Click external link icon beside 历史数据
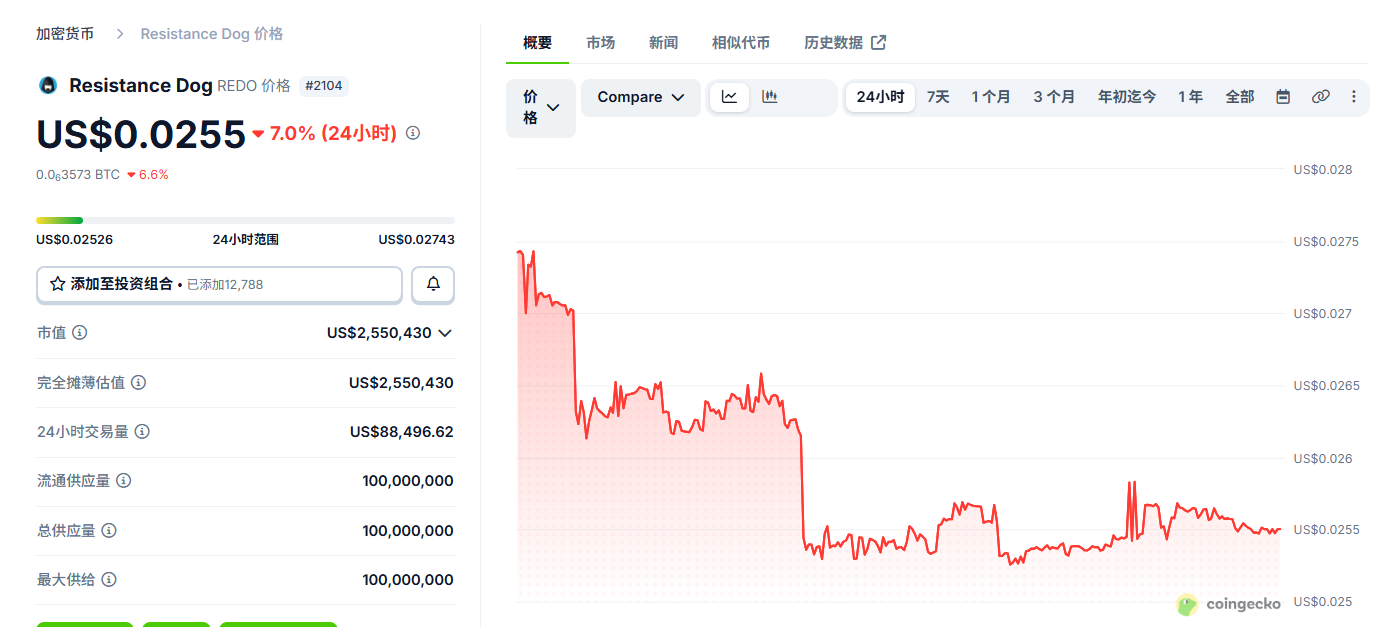The height and width of the screenshot is (627, 1397). tap(878, 42)
